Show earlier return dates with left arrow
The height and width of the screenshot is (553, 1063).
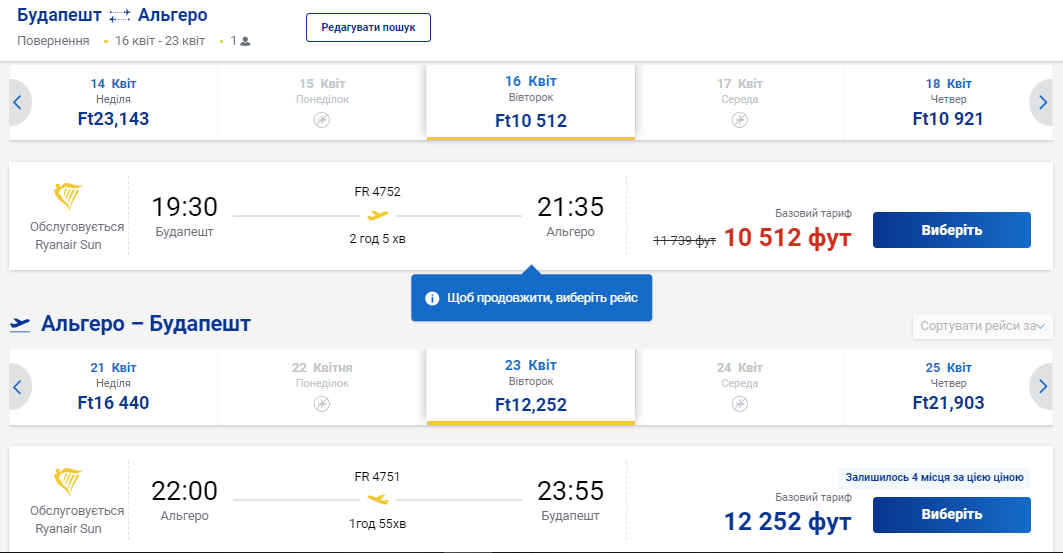click(18, 386)
